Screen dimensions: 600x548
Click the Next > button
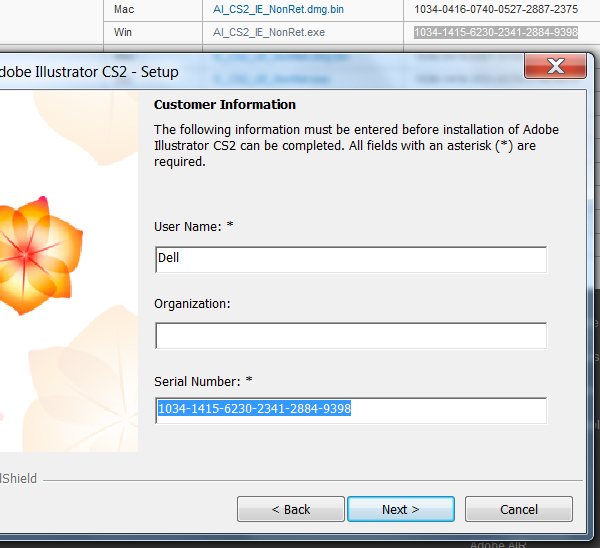click(x=401, y=509)
